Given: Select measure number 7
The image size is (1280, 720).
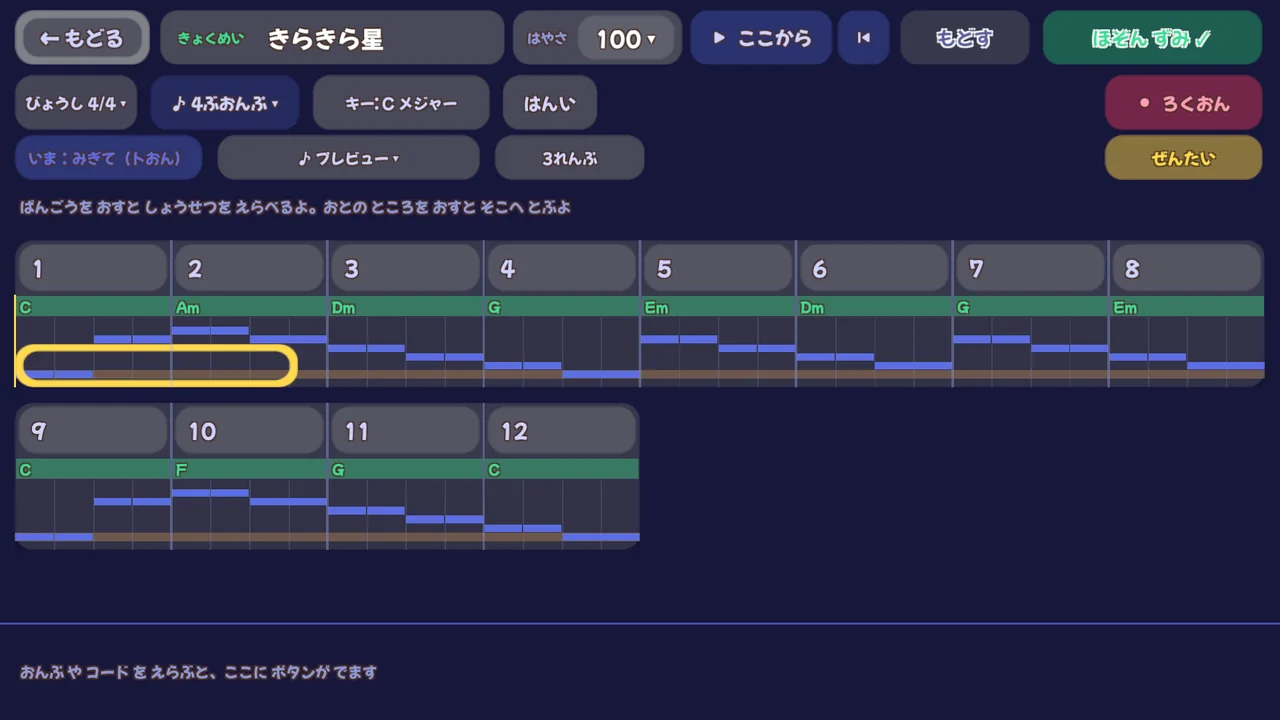Looking at the screenshot, I should [x=1032, y=268].
